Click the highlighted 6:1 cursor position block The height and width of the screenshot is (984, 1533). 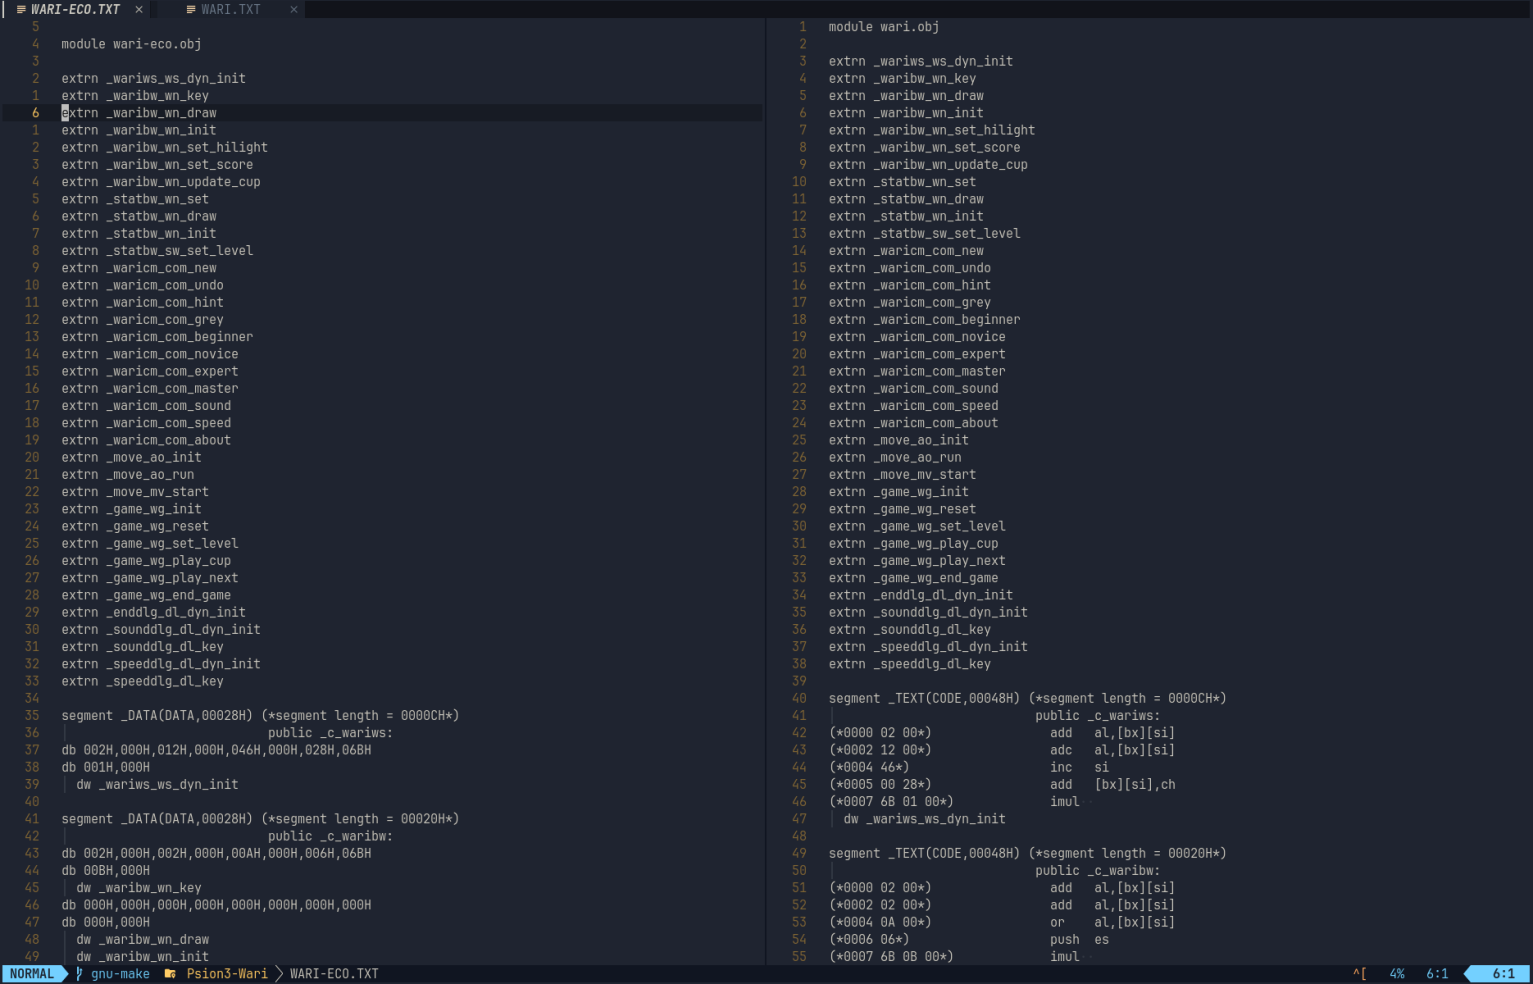click(1503, 974)
